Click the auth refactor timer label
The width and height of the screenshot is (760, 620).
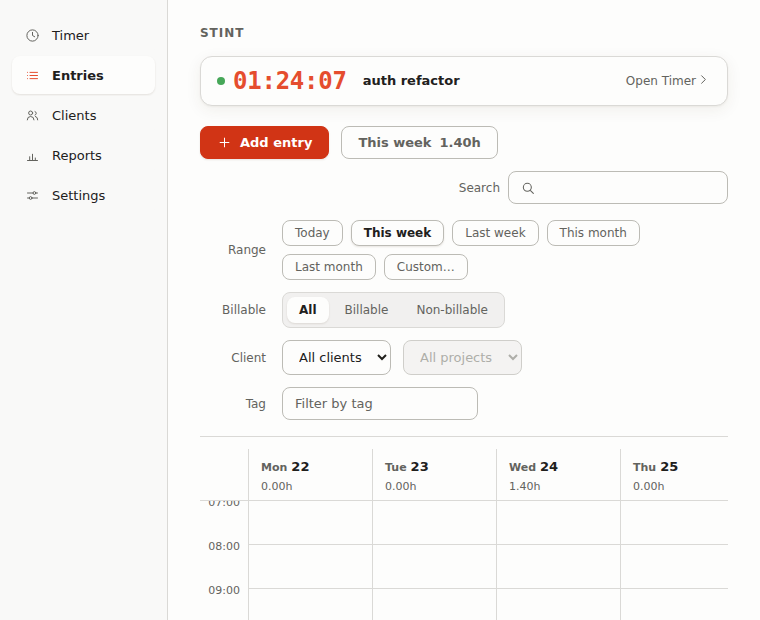click(x=411, y=80)
